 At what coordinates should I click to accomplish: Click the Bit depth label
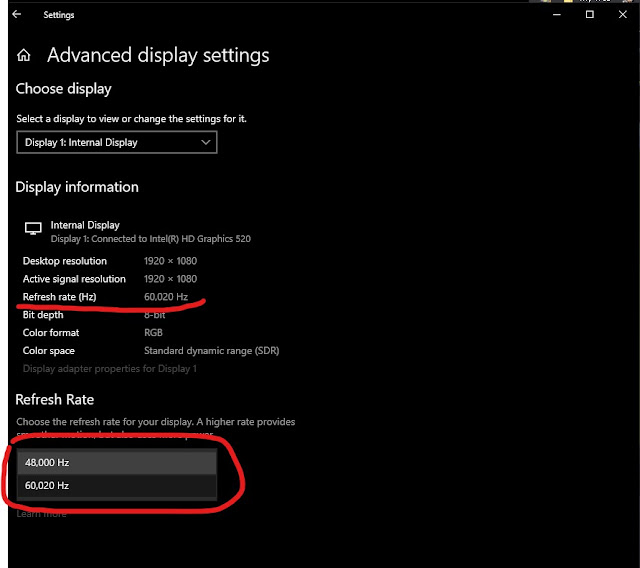[43, 315]
